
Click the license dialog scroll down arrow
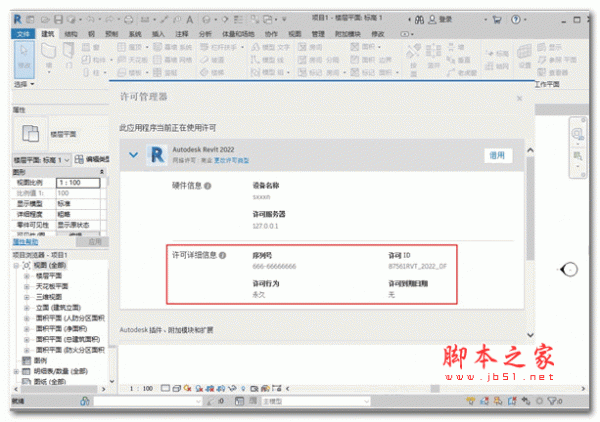(530, 335)
